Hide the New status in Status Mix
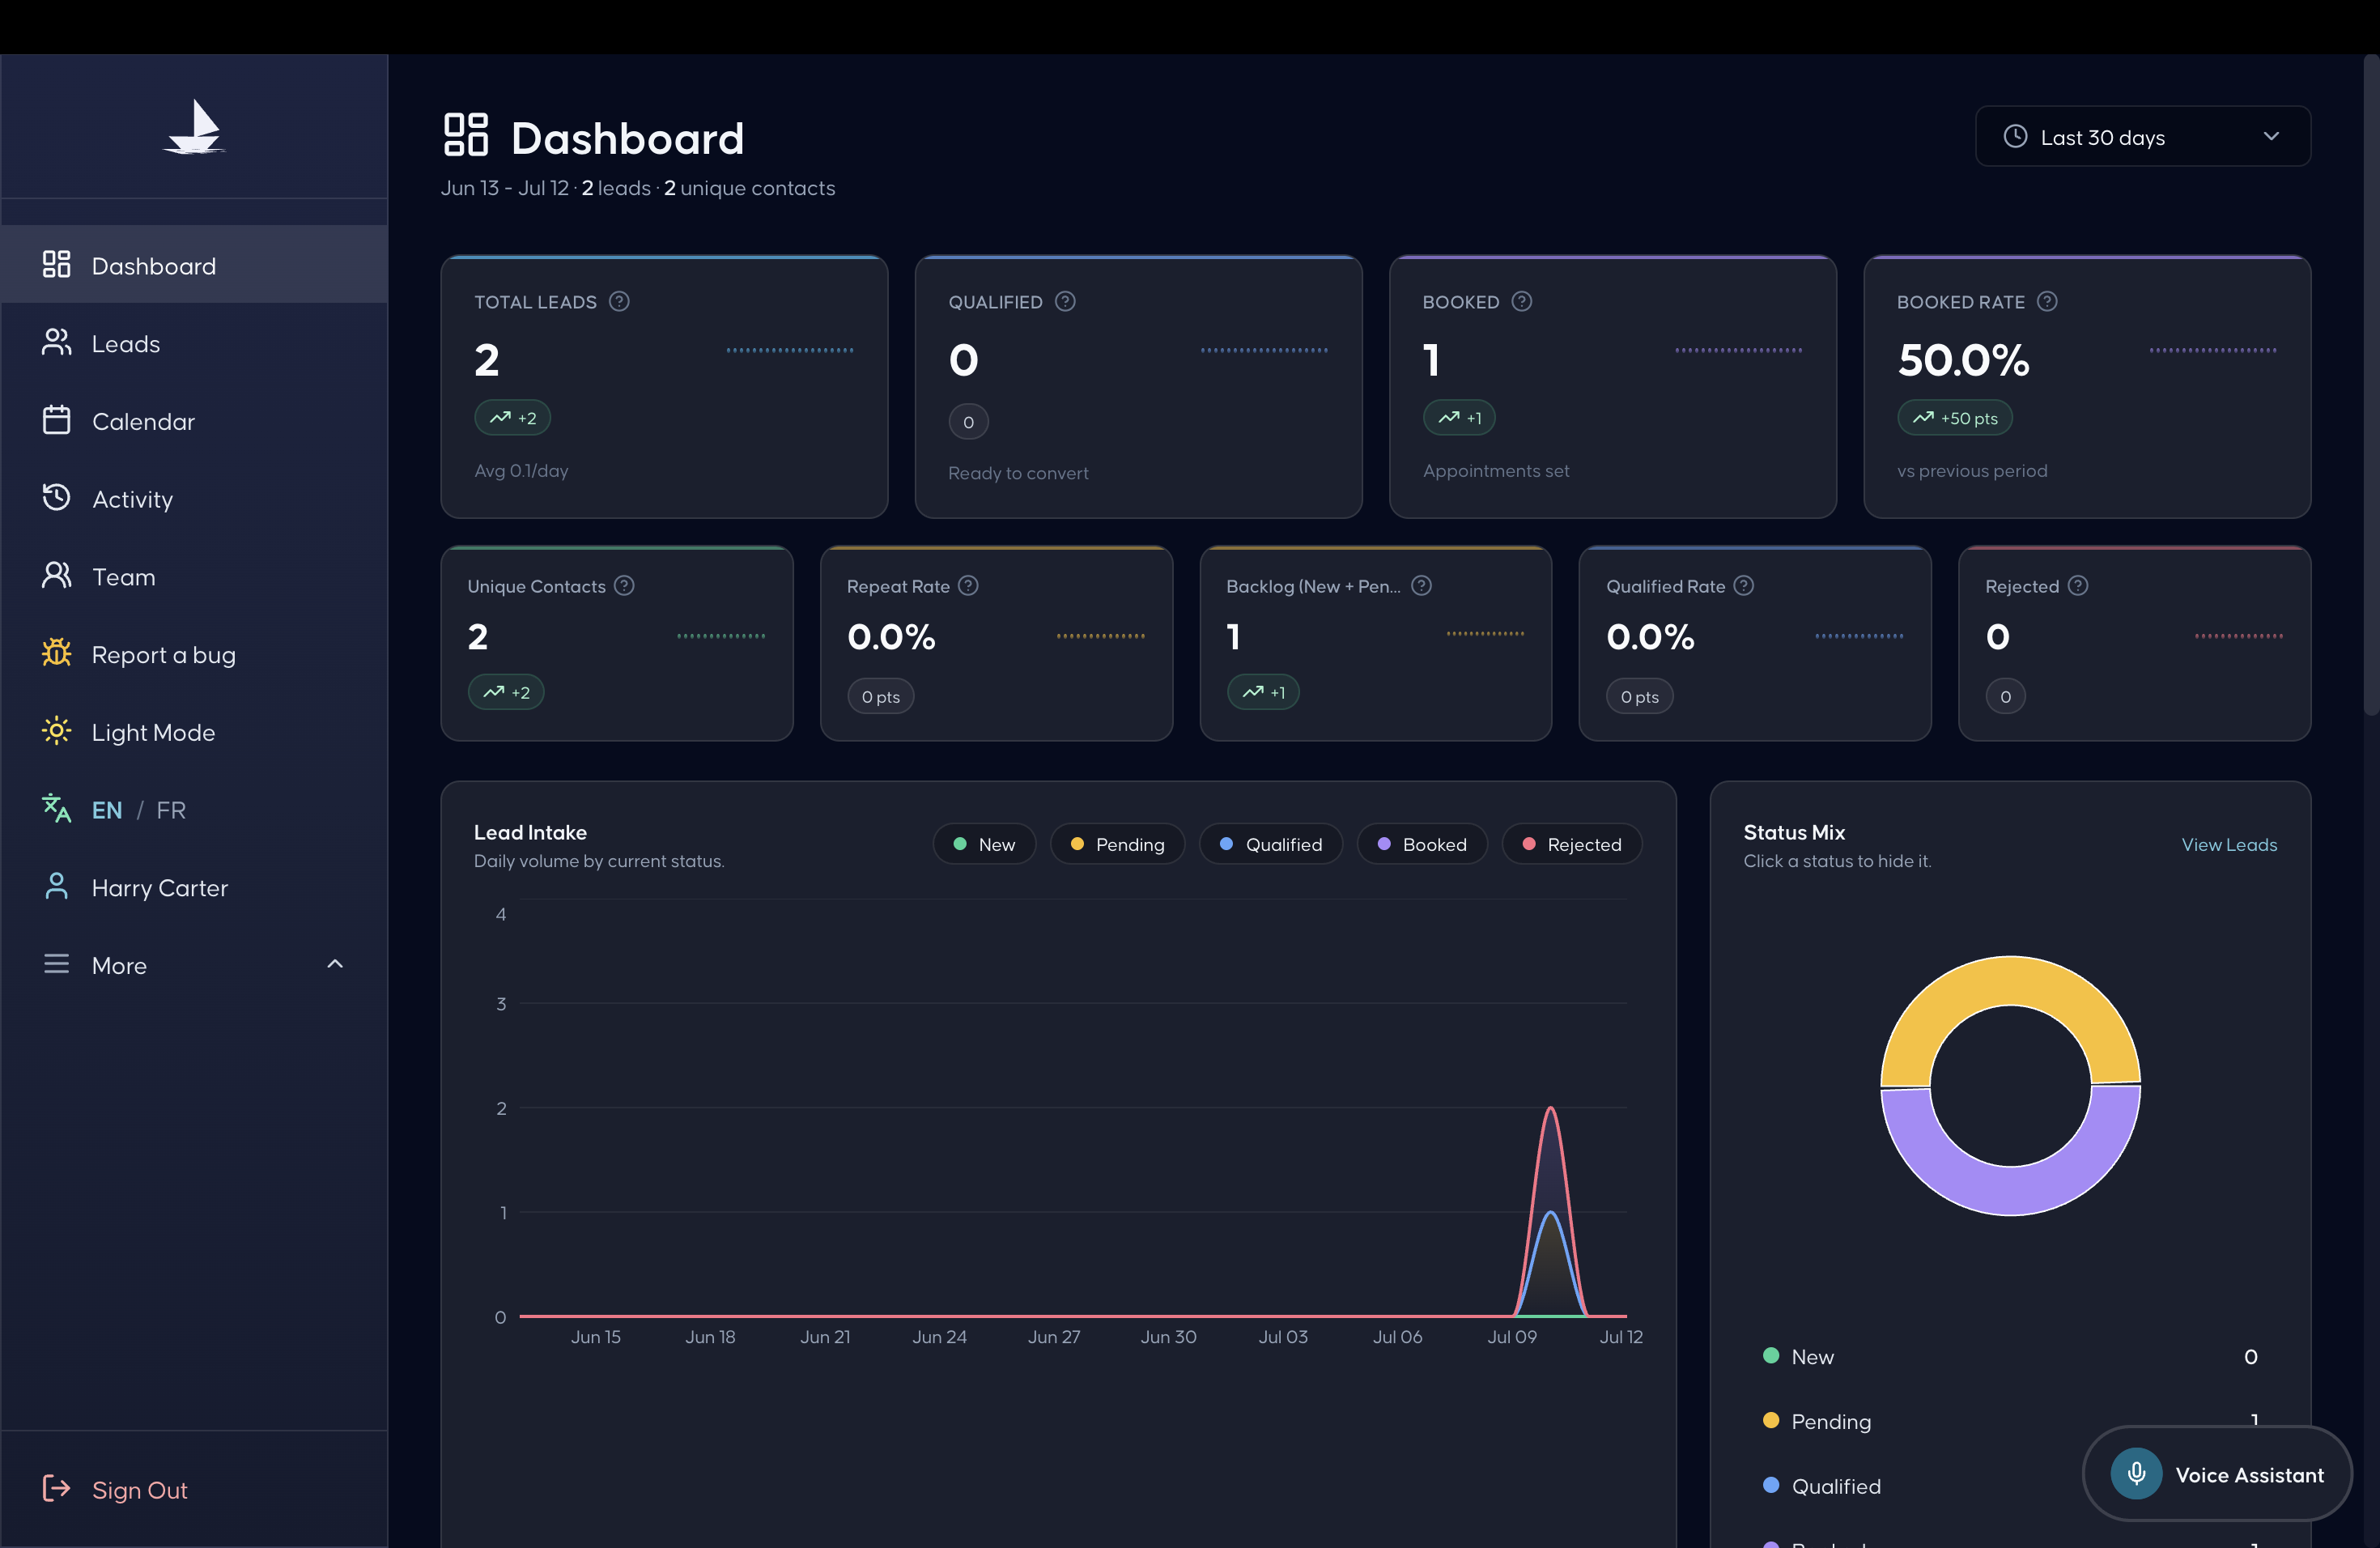Image resolution: width=2380 pixels, height=1548 pixels. click(2010, 1356)
